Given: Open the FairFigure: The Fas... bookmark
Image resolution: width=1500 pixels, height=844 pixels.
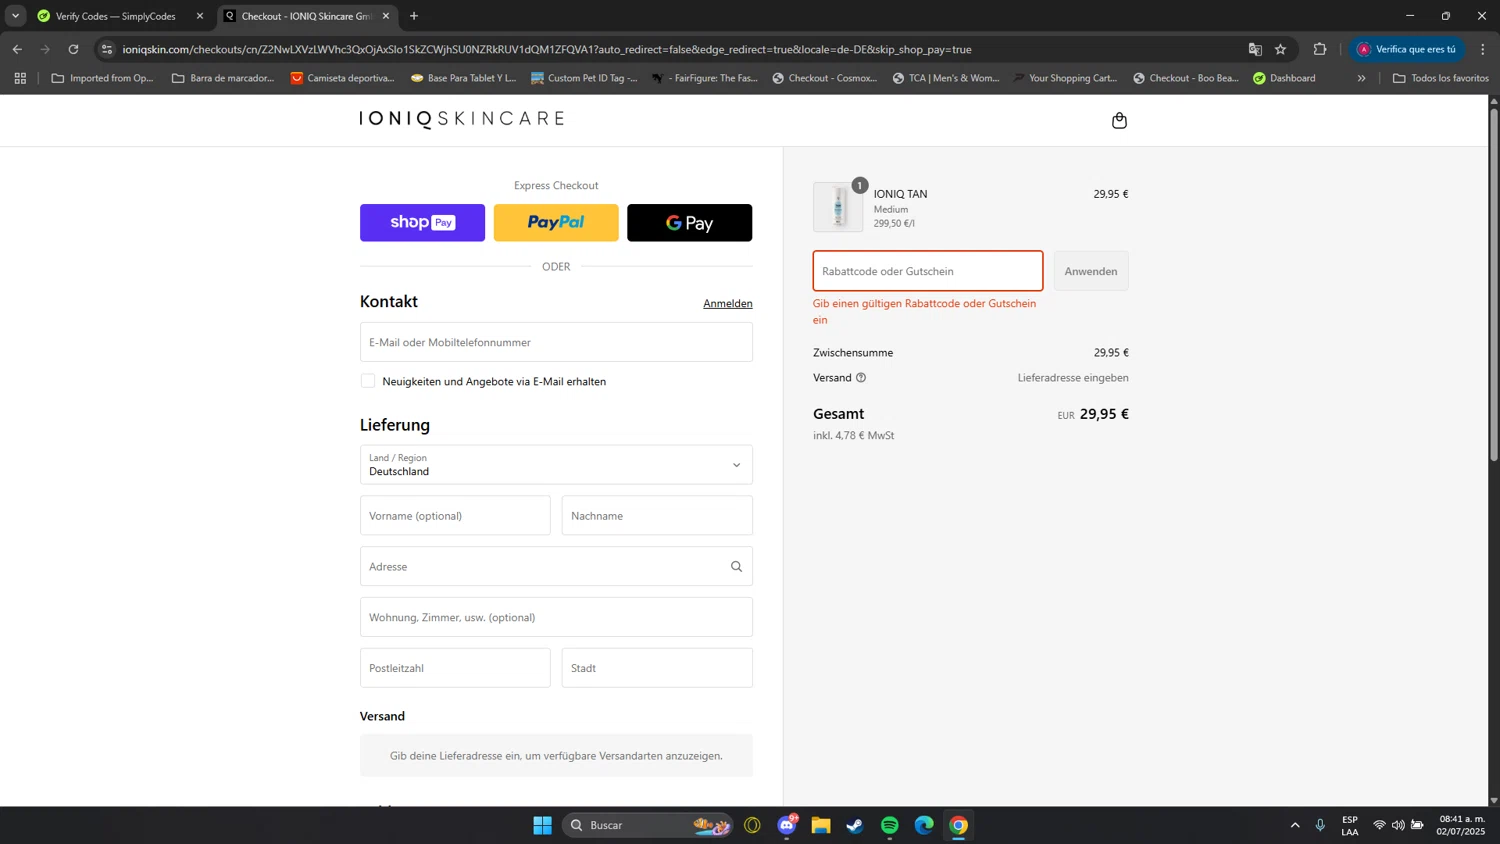Looking at the screenshot, I should pyautogui.click(x=704, y=78).
